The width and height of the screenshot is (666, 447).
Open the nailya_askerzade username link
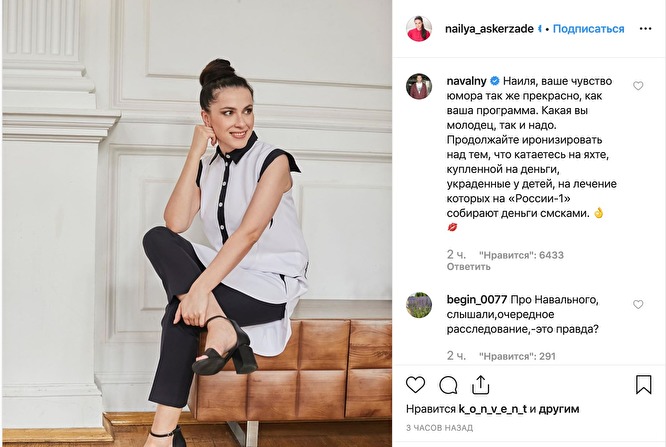489,29
